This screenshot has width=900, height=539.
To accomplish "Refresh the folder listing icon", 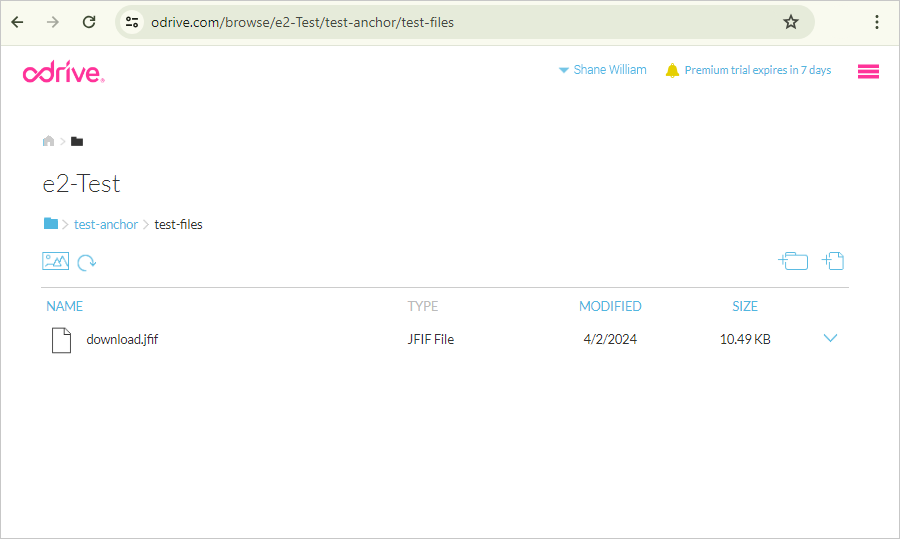I will tap(87, 262).
